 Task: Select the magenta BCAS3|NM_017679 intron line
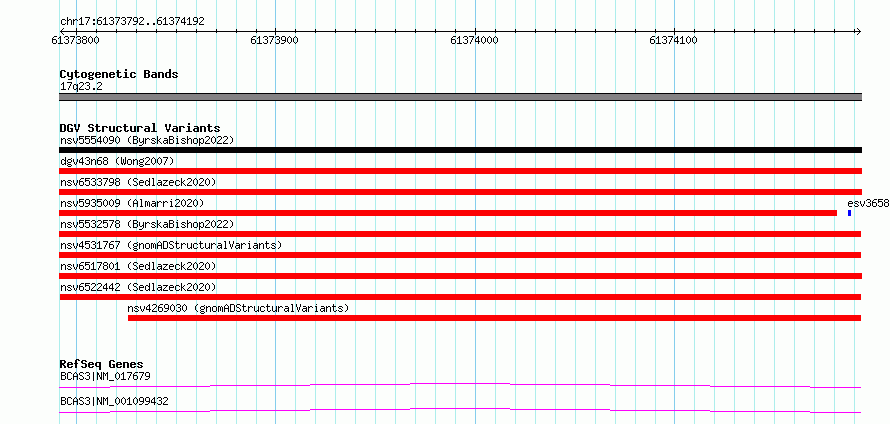coord(460,385)
